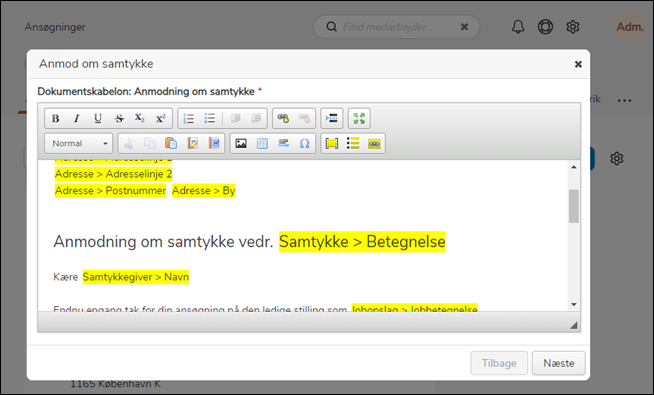This screenshot has width=654, height=395.
Task: Paste from Word icon
Action: 214,144
